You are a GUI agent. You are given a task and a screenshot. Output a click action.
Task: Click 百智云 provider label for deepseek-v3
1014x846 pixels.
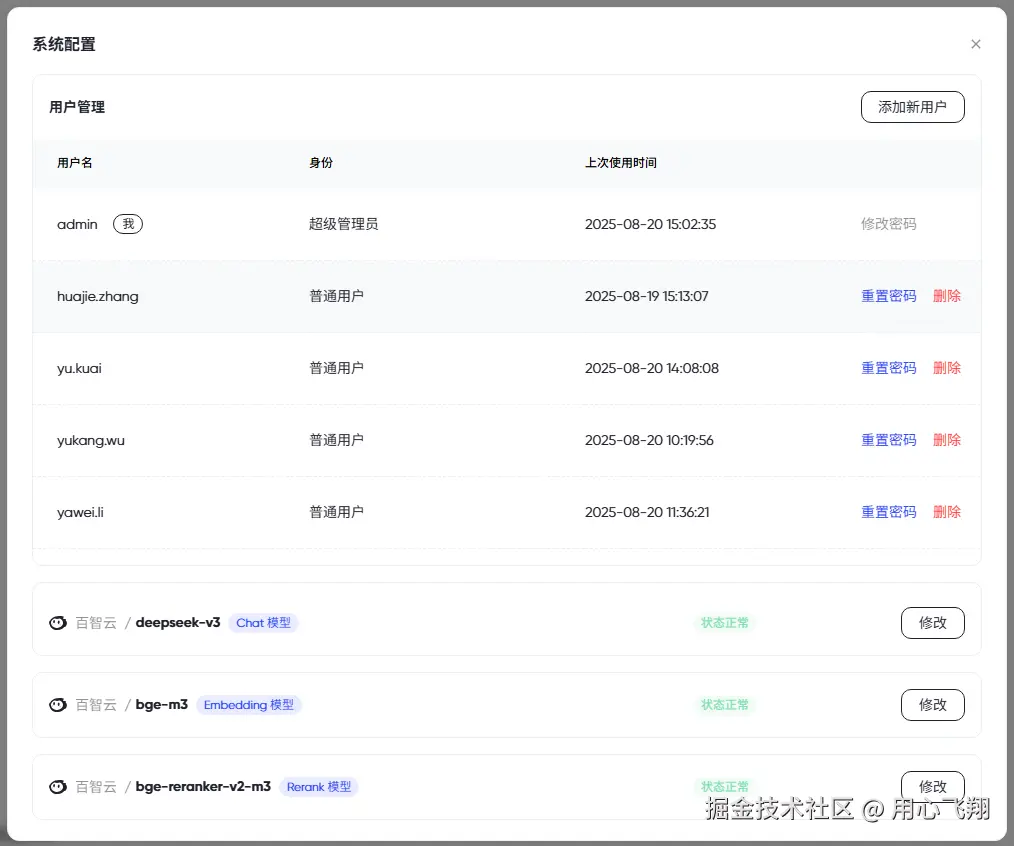click(x=96, y=623)
